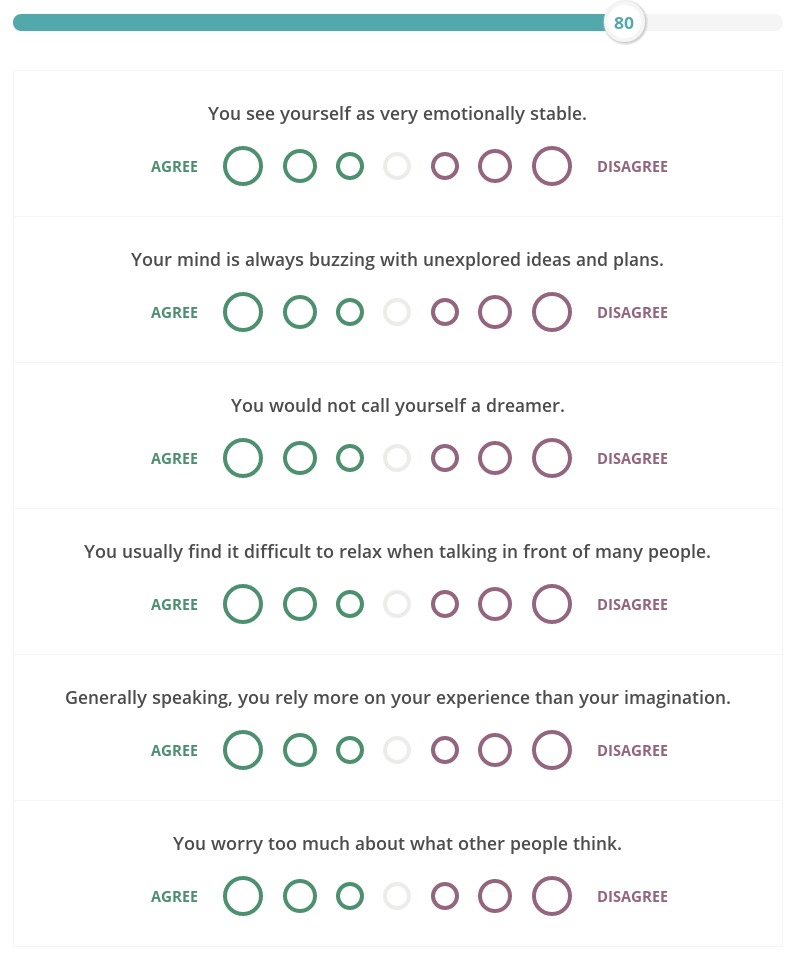Select strongest agree for dreamer statement
801x959 pixels.
243,458
